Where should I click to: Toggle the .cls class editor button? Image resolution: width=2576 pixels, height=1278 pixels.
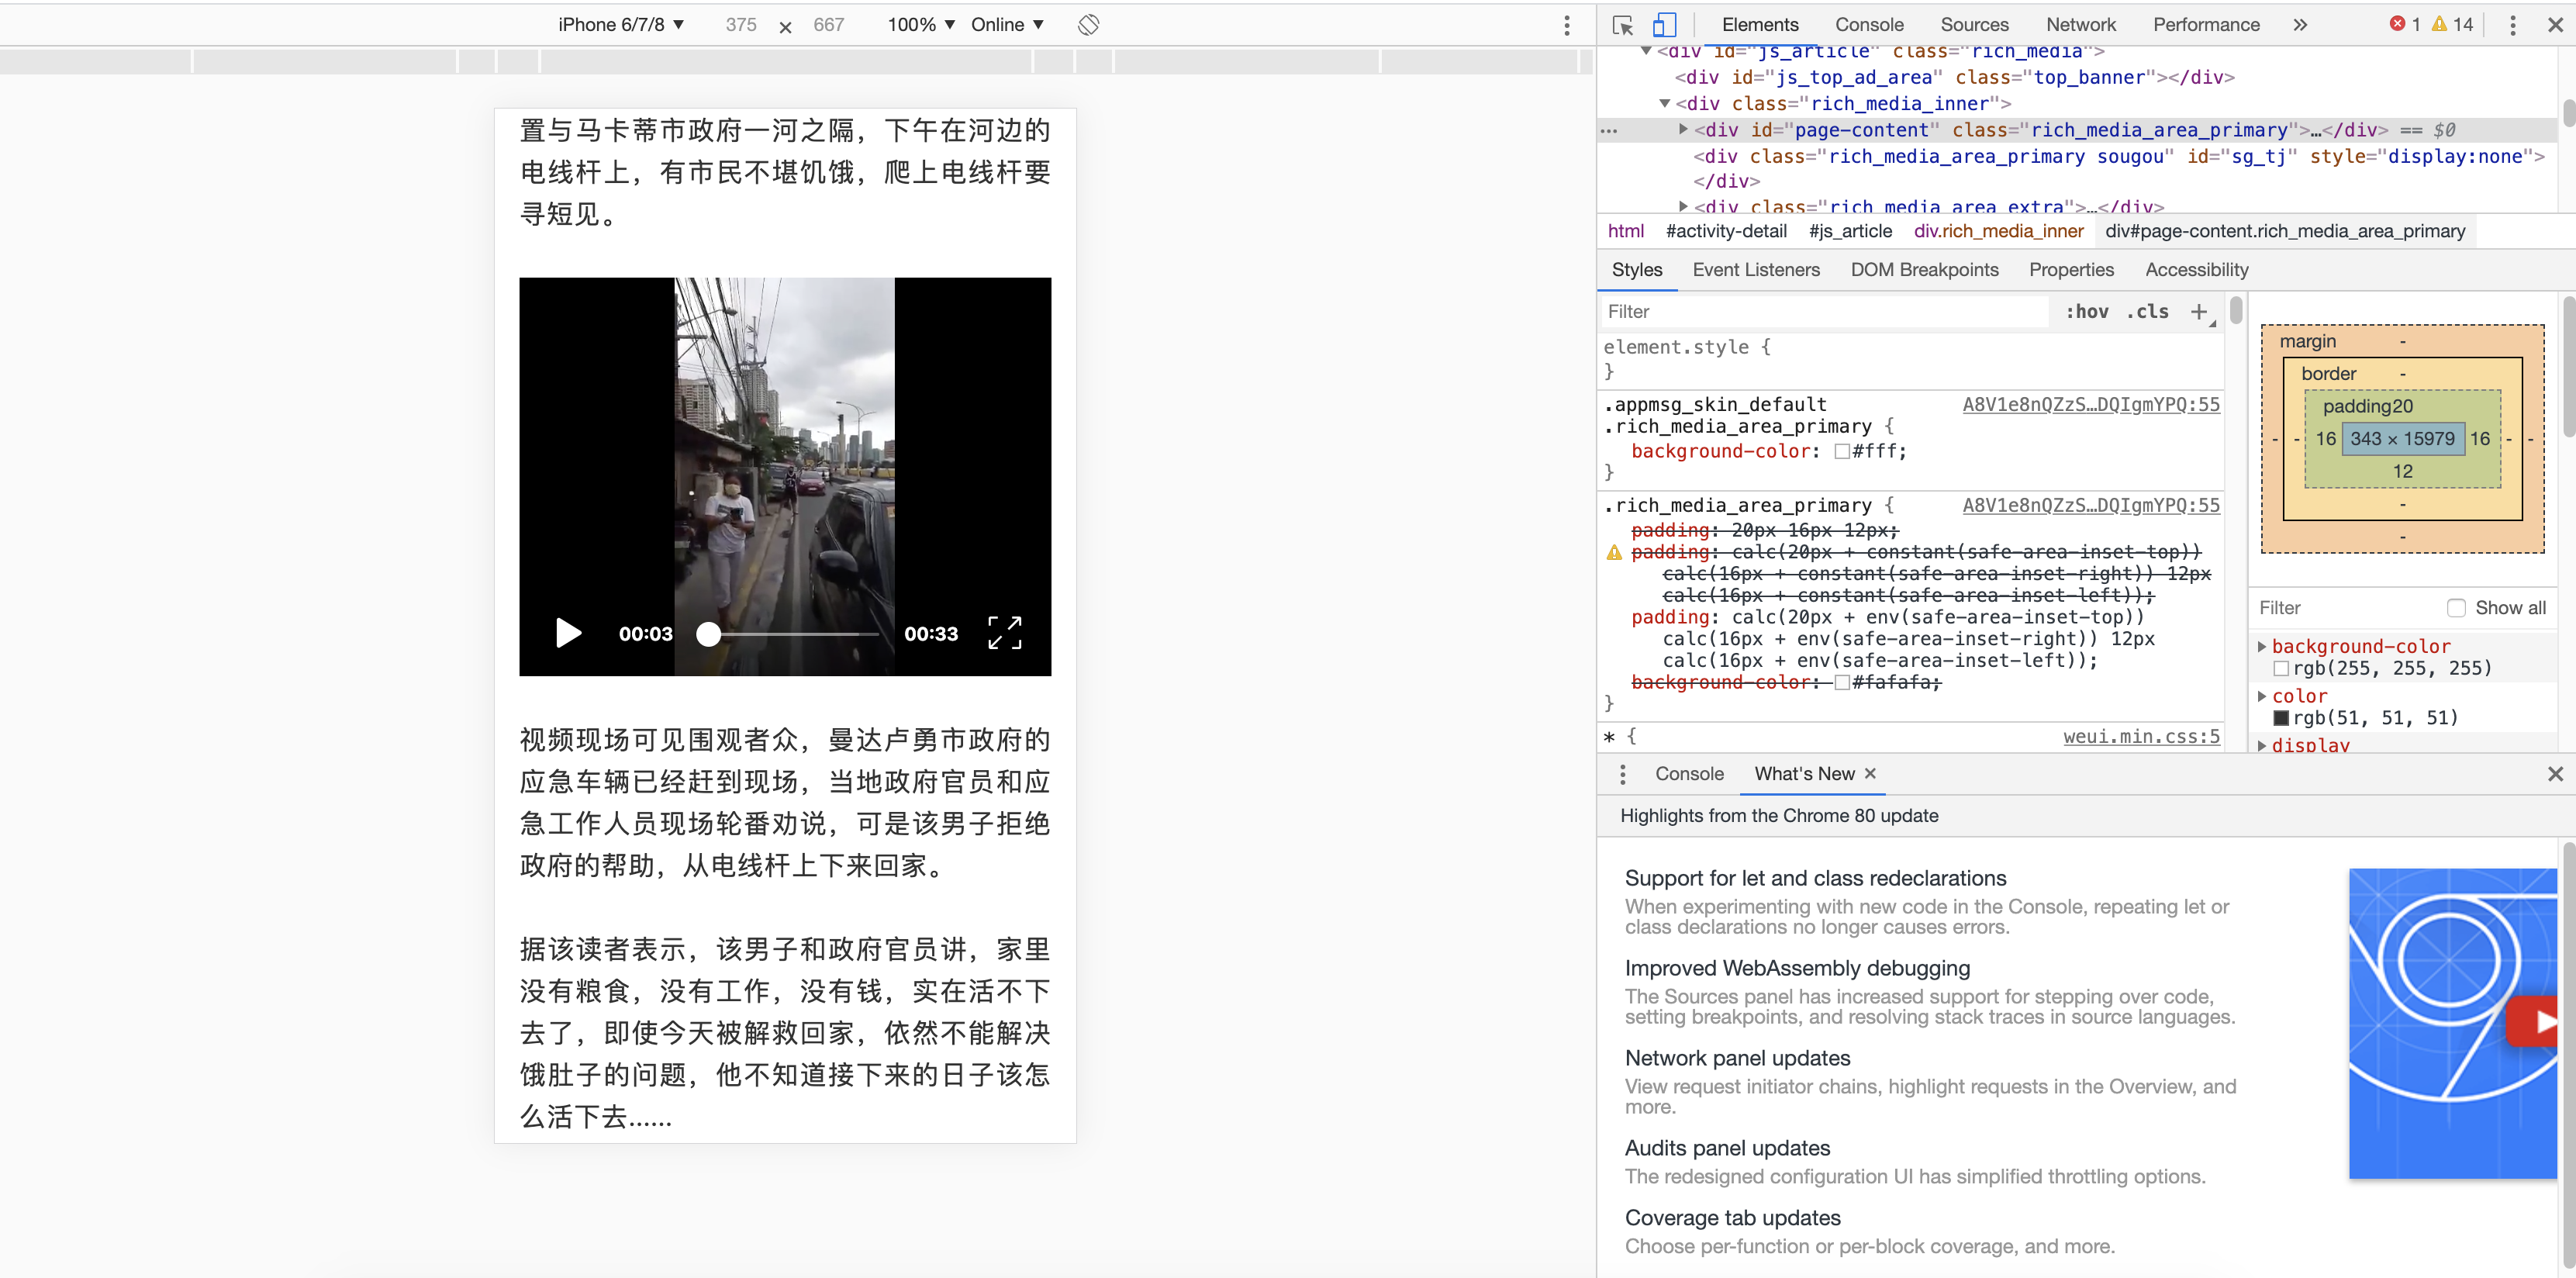pyautogui.click(x=2148, y=312)
